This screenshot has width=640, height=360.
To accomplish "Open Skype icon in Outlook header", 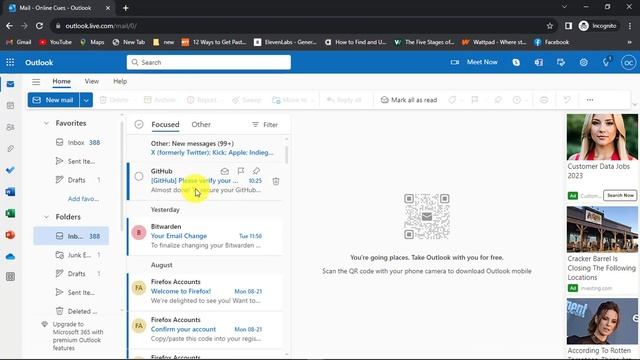I will click(x=516, y=62).
